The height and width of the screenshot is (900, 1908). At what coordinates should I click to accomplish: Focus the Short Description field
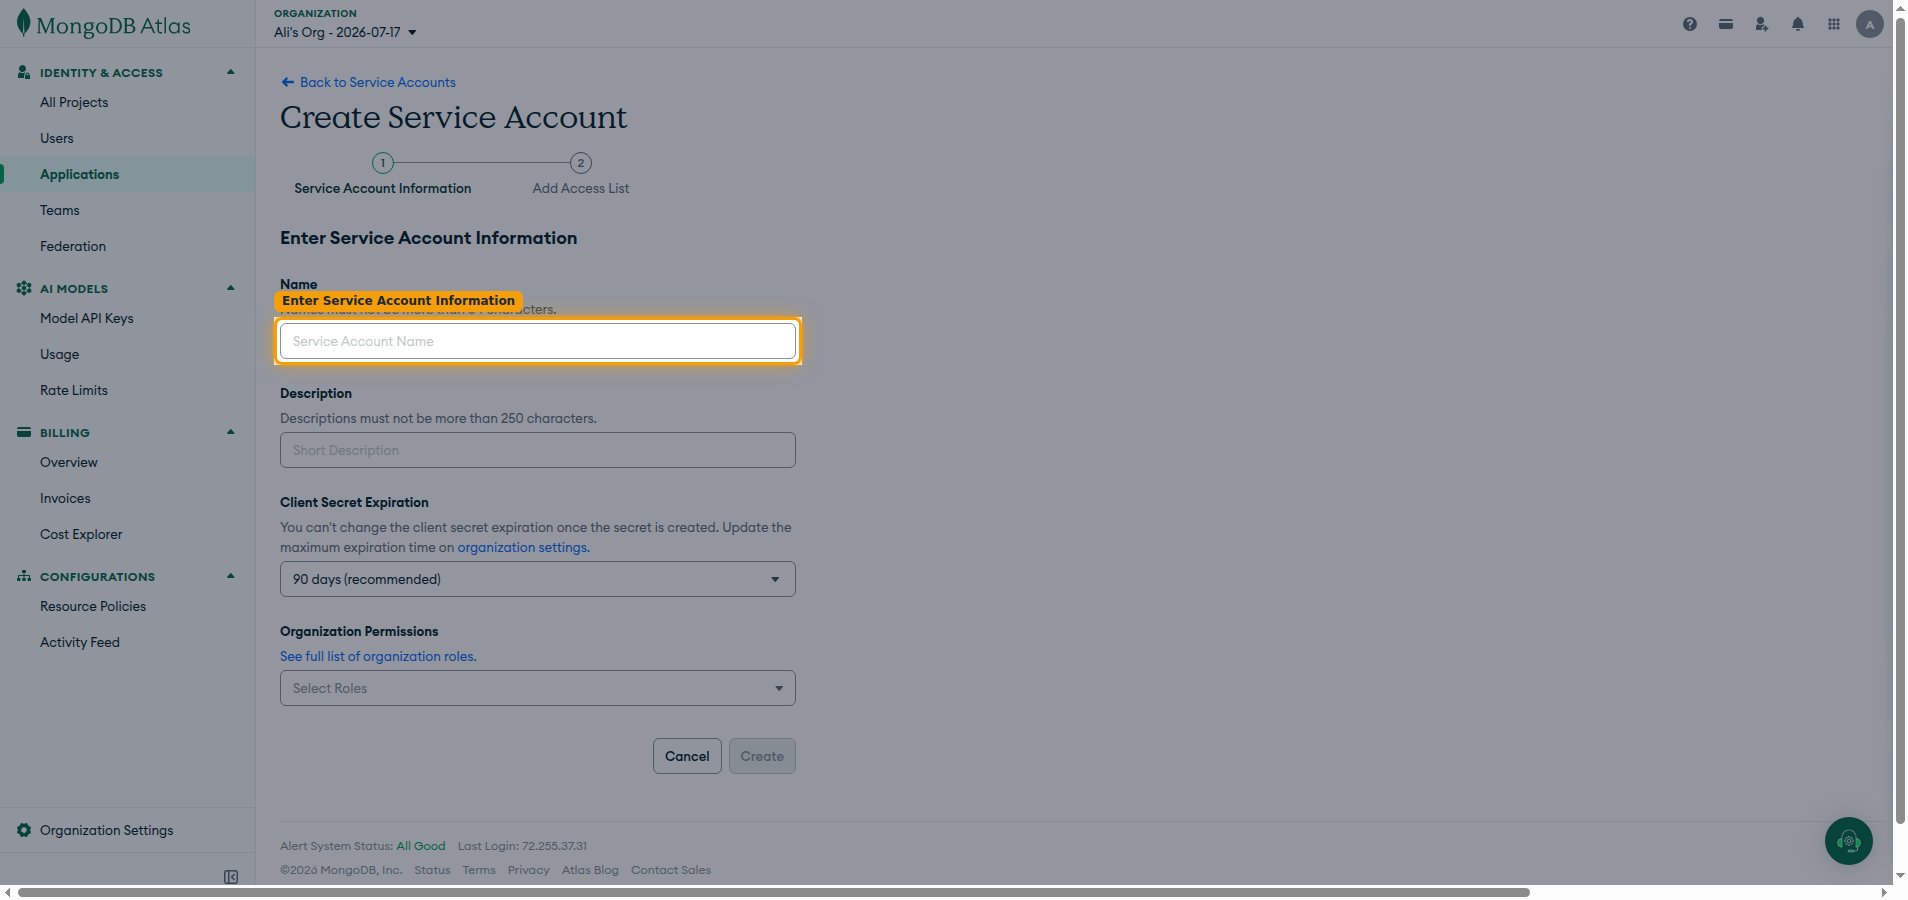click(x=538, y=450)
